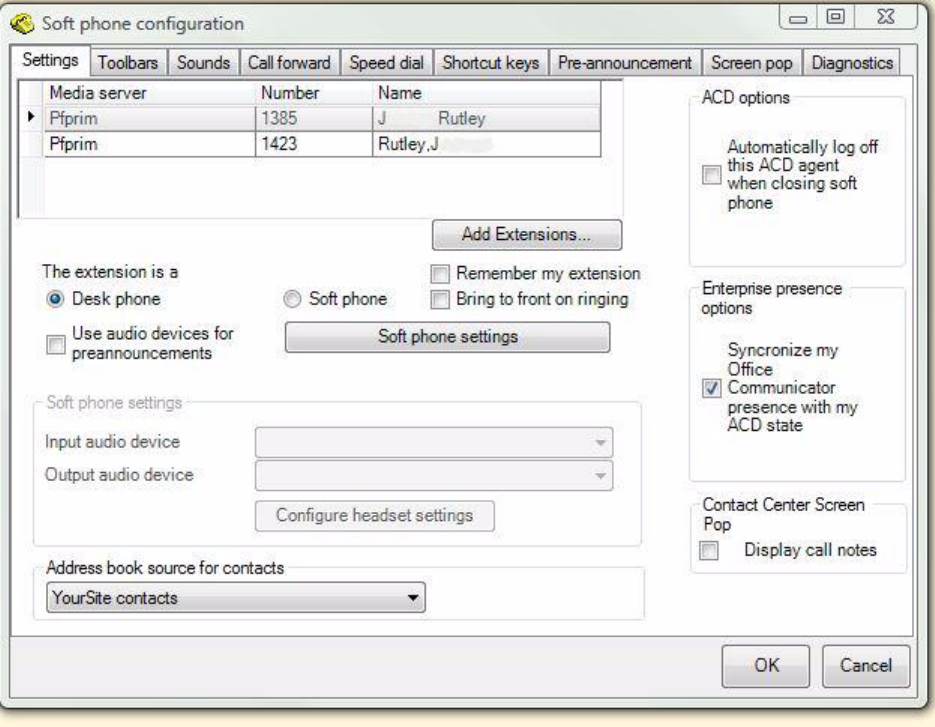Screen dimensions: 935x727
Task: Open Soft phone settings button
Action: tap(447, 337)
